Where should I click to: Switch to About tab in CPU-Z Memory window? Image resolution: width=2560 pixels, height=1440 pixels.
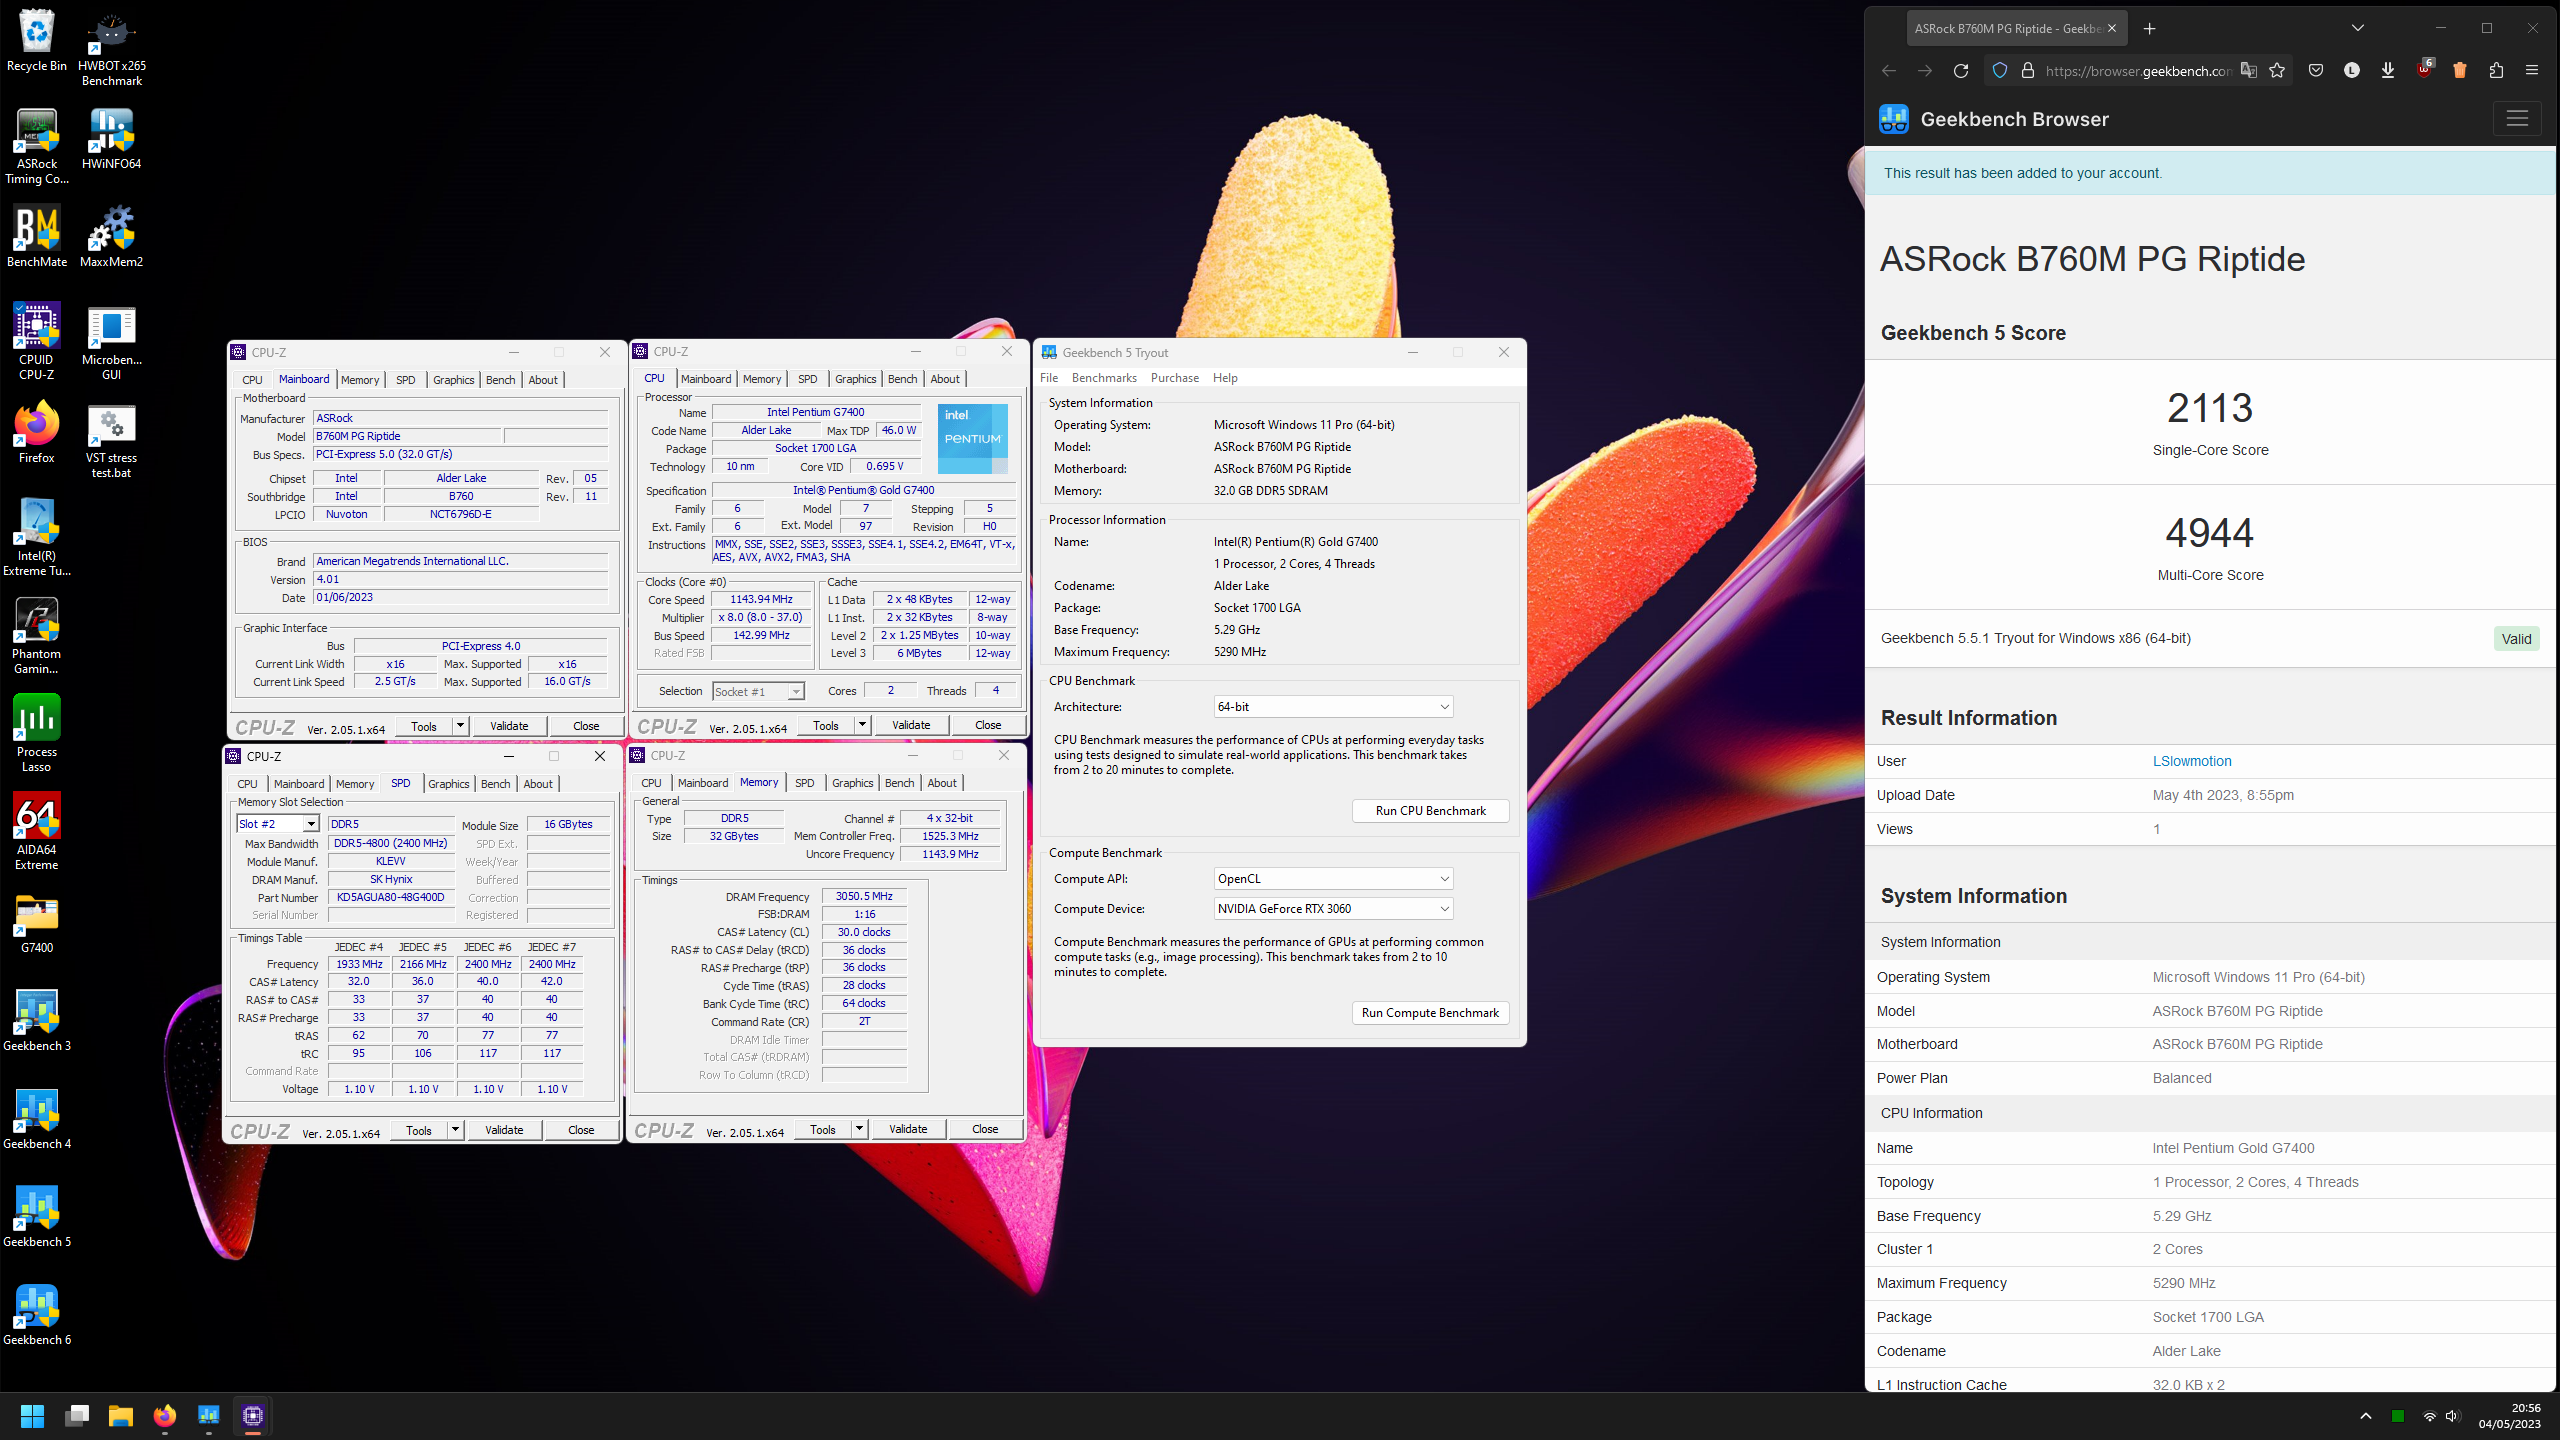[x=942, y=783]
